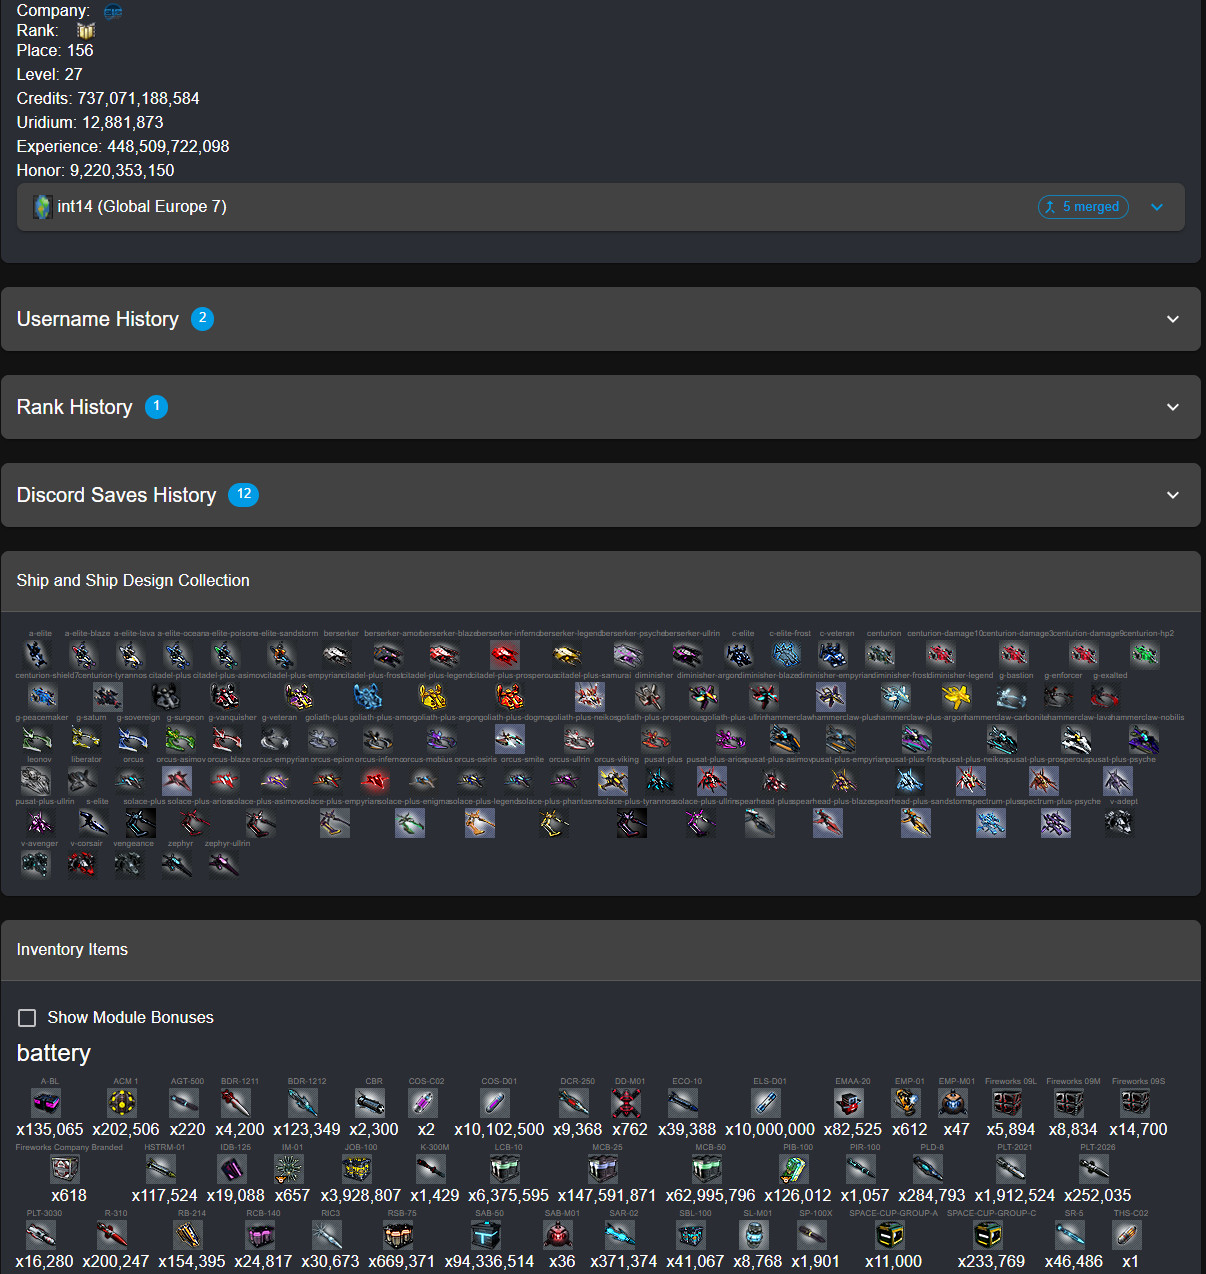The width and height of the screenshot is (1206, 1274).
Task: Click the Credits: 737,071,188,584 text
Action: click(108, 98)
